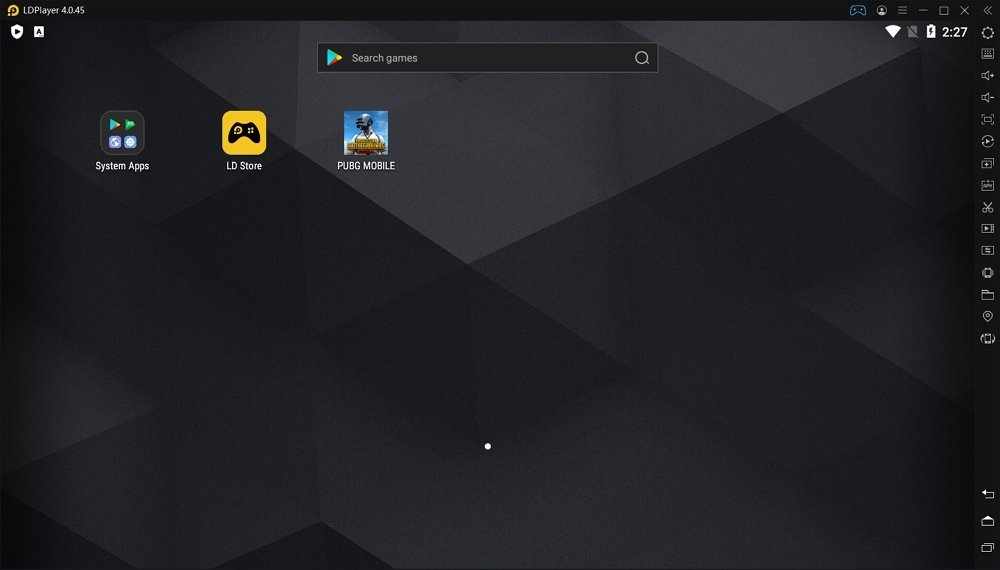Click the volume down icon

click(987, 98)
